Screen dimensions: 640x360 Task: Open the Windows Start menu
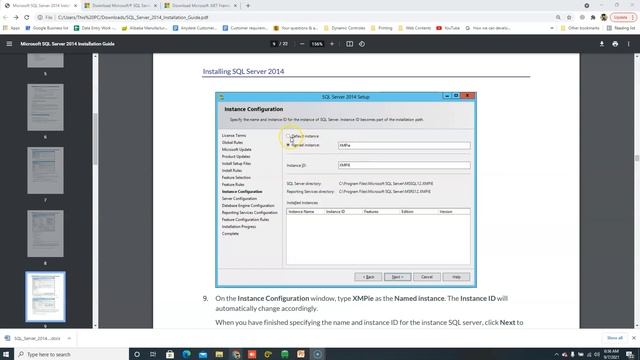[6, 354]
